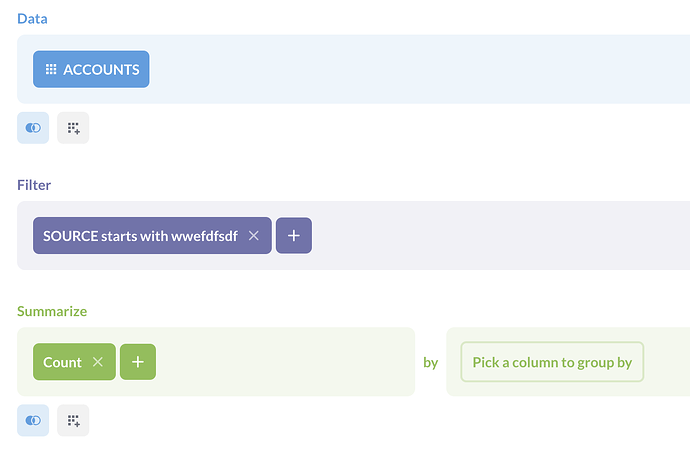
Task: Click empty space in the Data box
Action: 420,70
